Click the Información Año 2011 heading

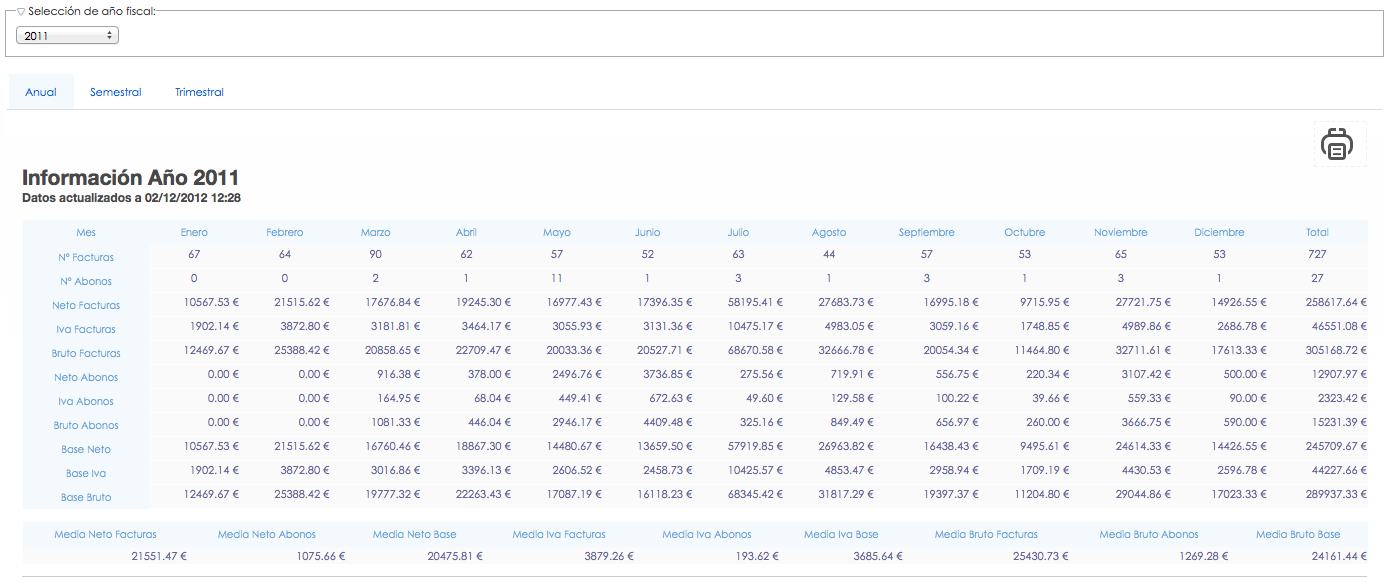coord(131,178)
